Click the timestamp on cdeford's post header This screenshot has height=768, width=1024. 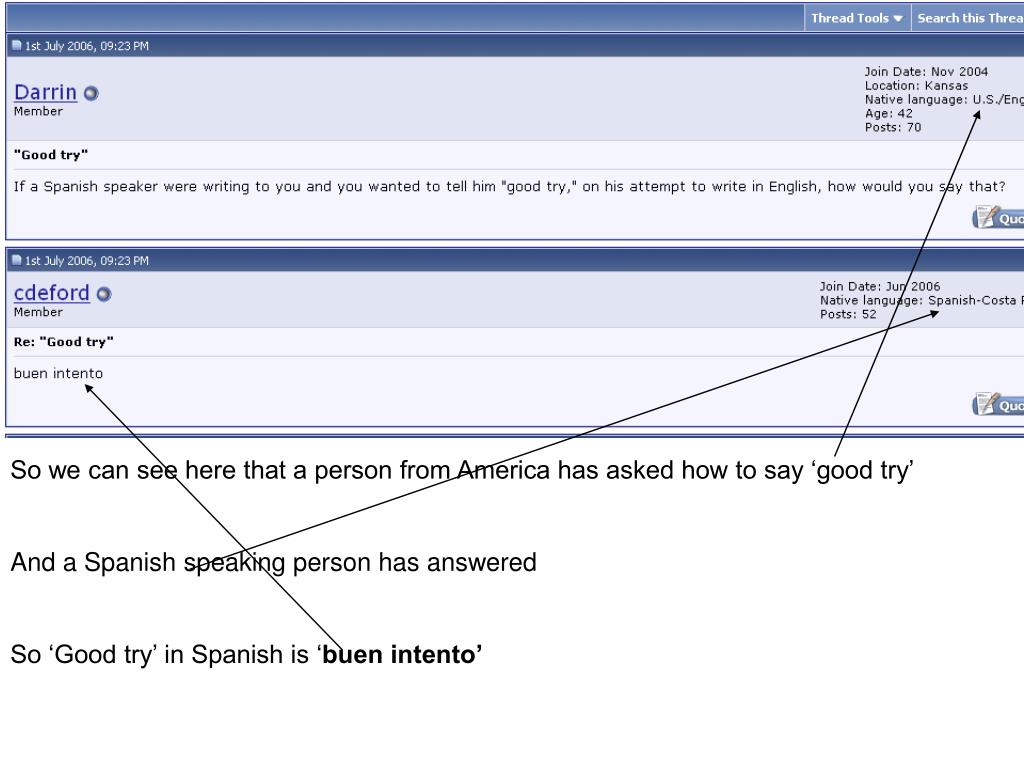tap(87, 261)
